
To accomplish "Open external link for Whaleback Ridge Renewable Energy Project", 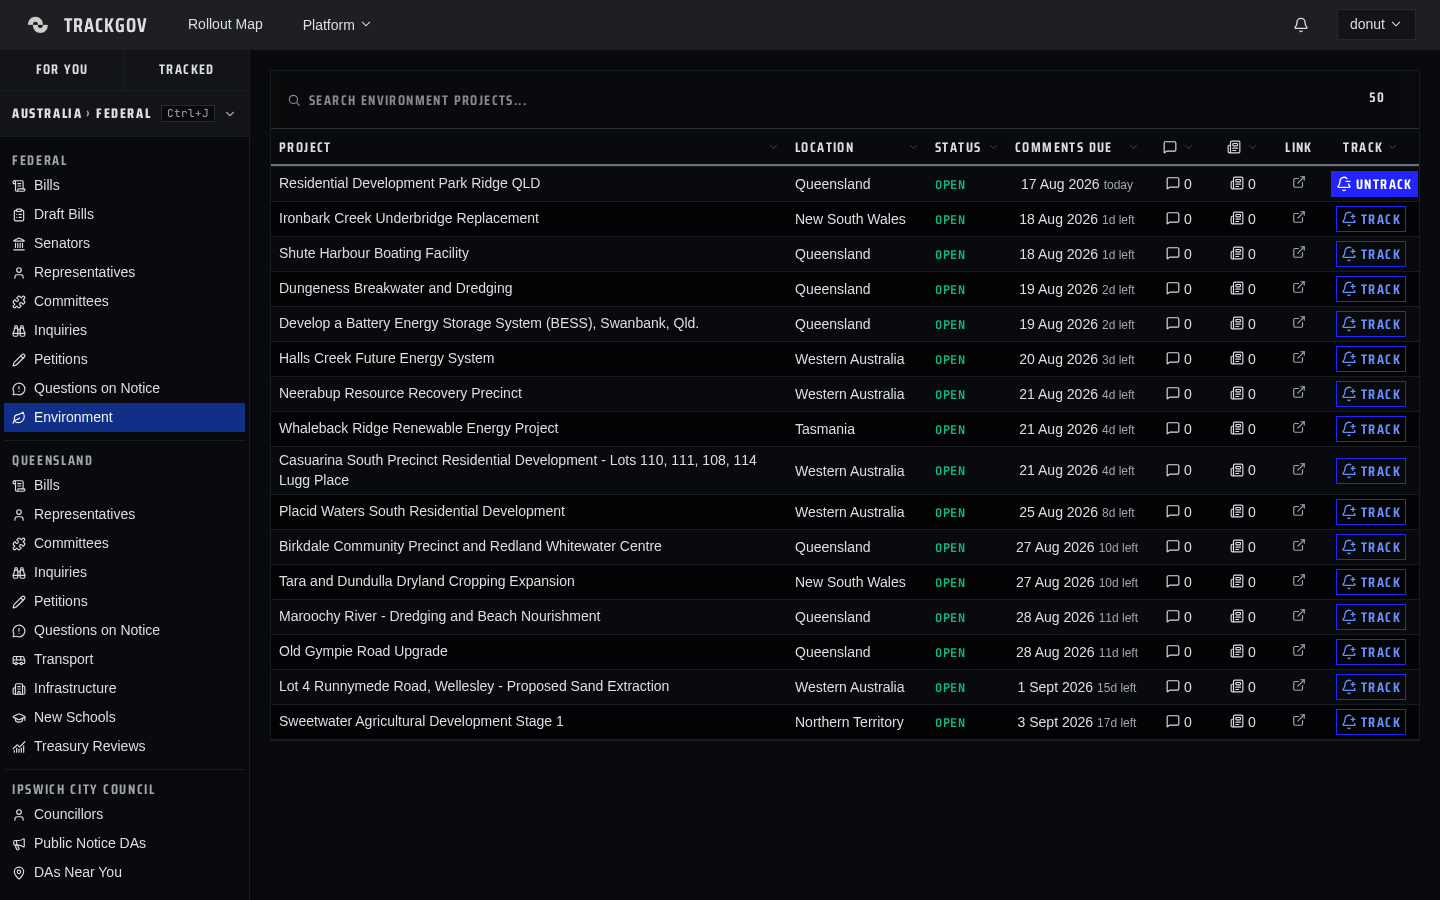I will (1299, 428).
